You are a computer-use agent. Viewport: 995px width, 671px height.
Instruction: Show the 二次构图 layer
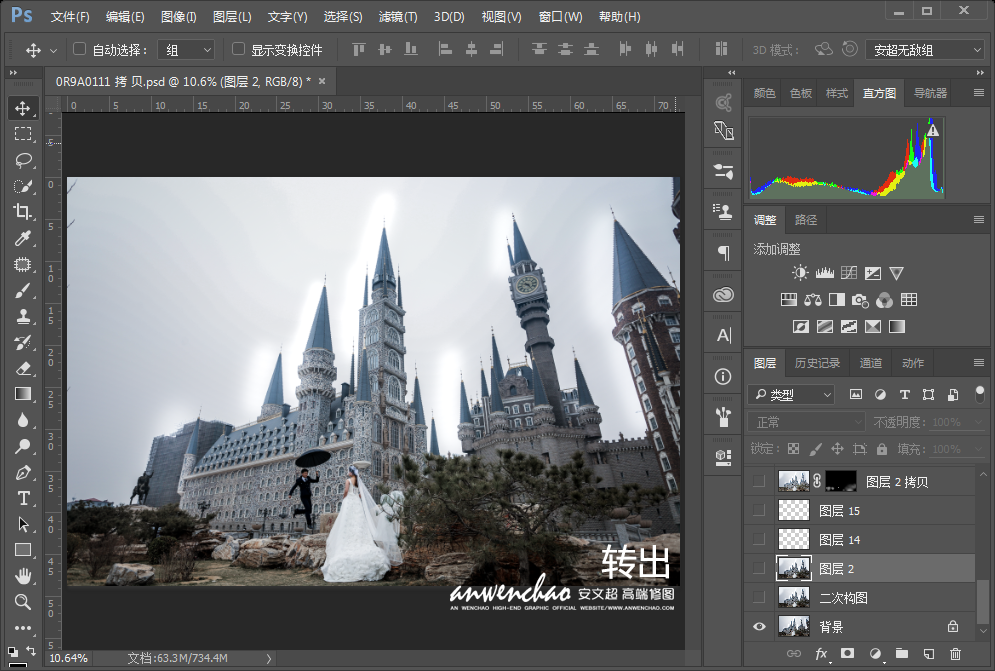point(759,597)
